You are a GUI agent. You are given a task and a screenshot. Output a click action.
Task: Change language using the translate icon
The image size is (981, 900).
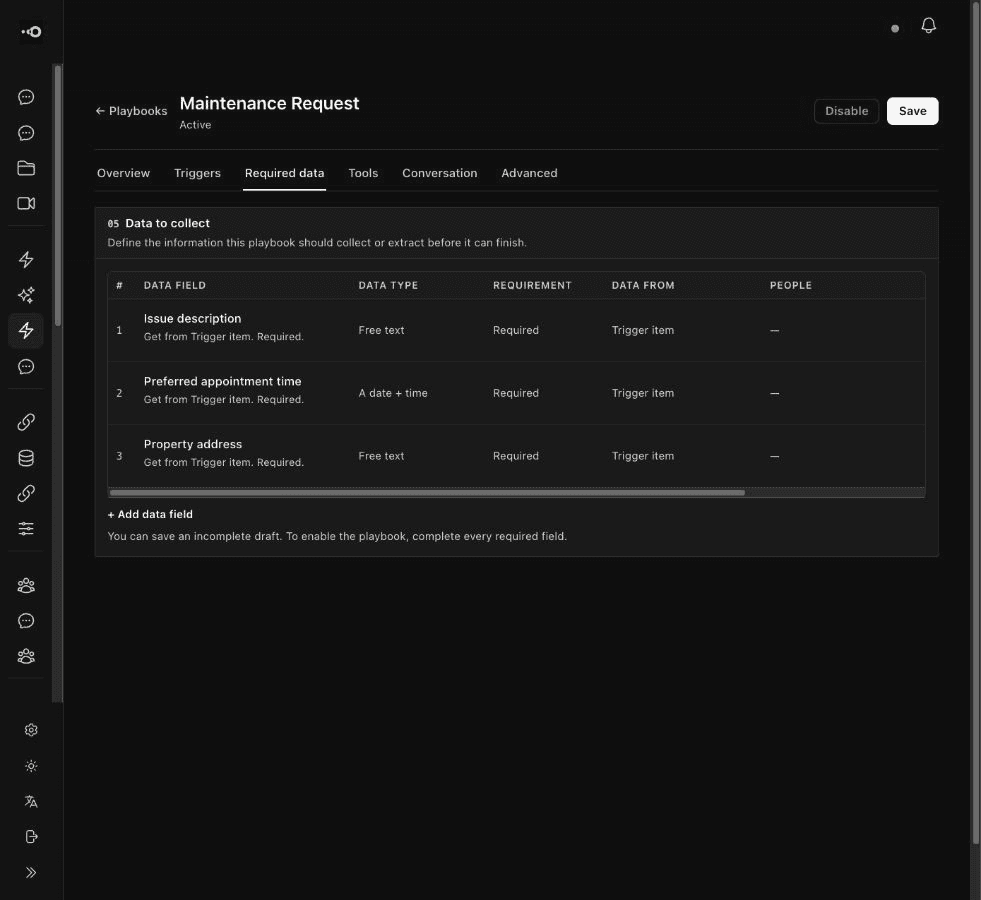point(31,801)
